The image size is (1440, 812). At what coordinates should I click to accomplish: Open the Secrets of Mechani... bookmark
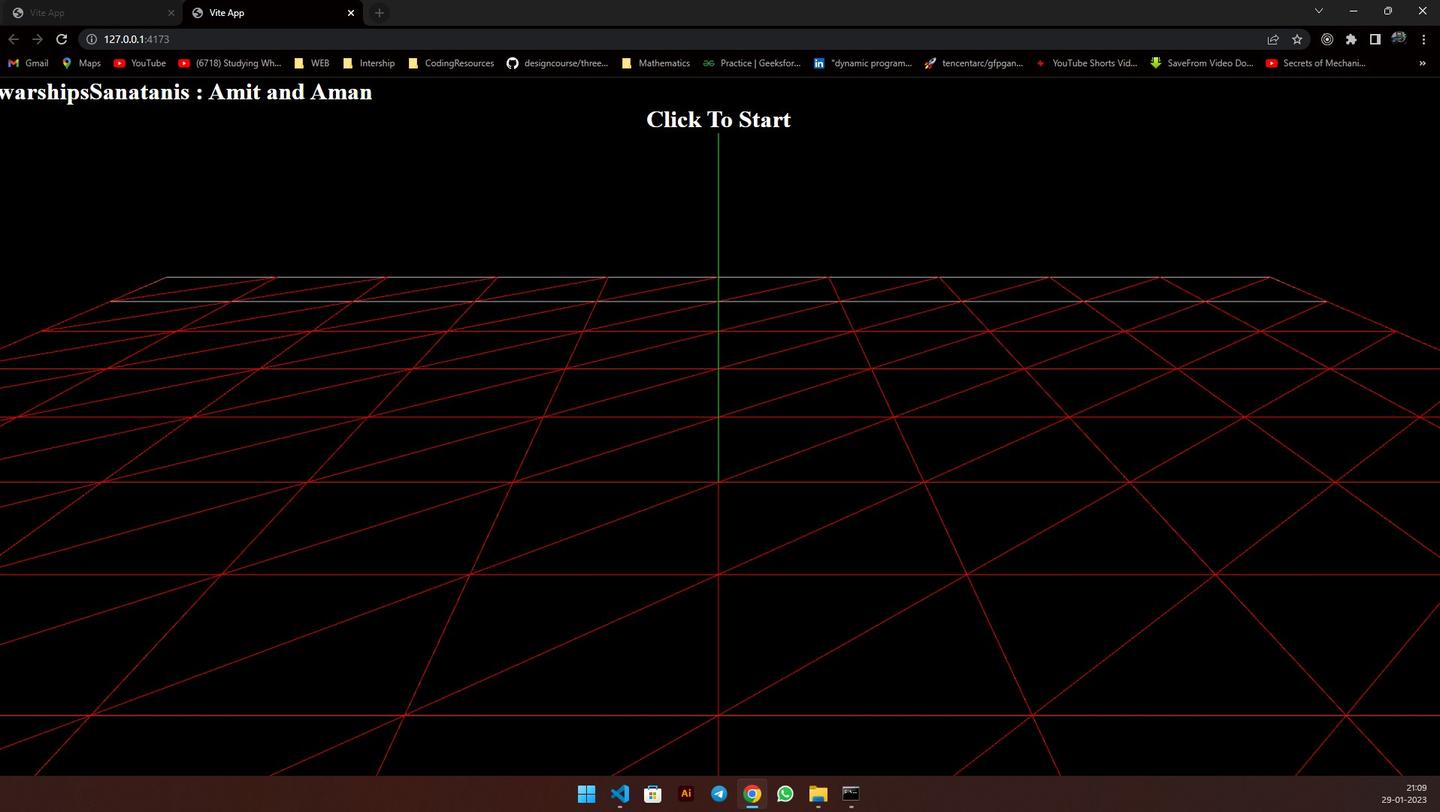tap(1315, 63)
